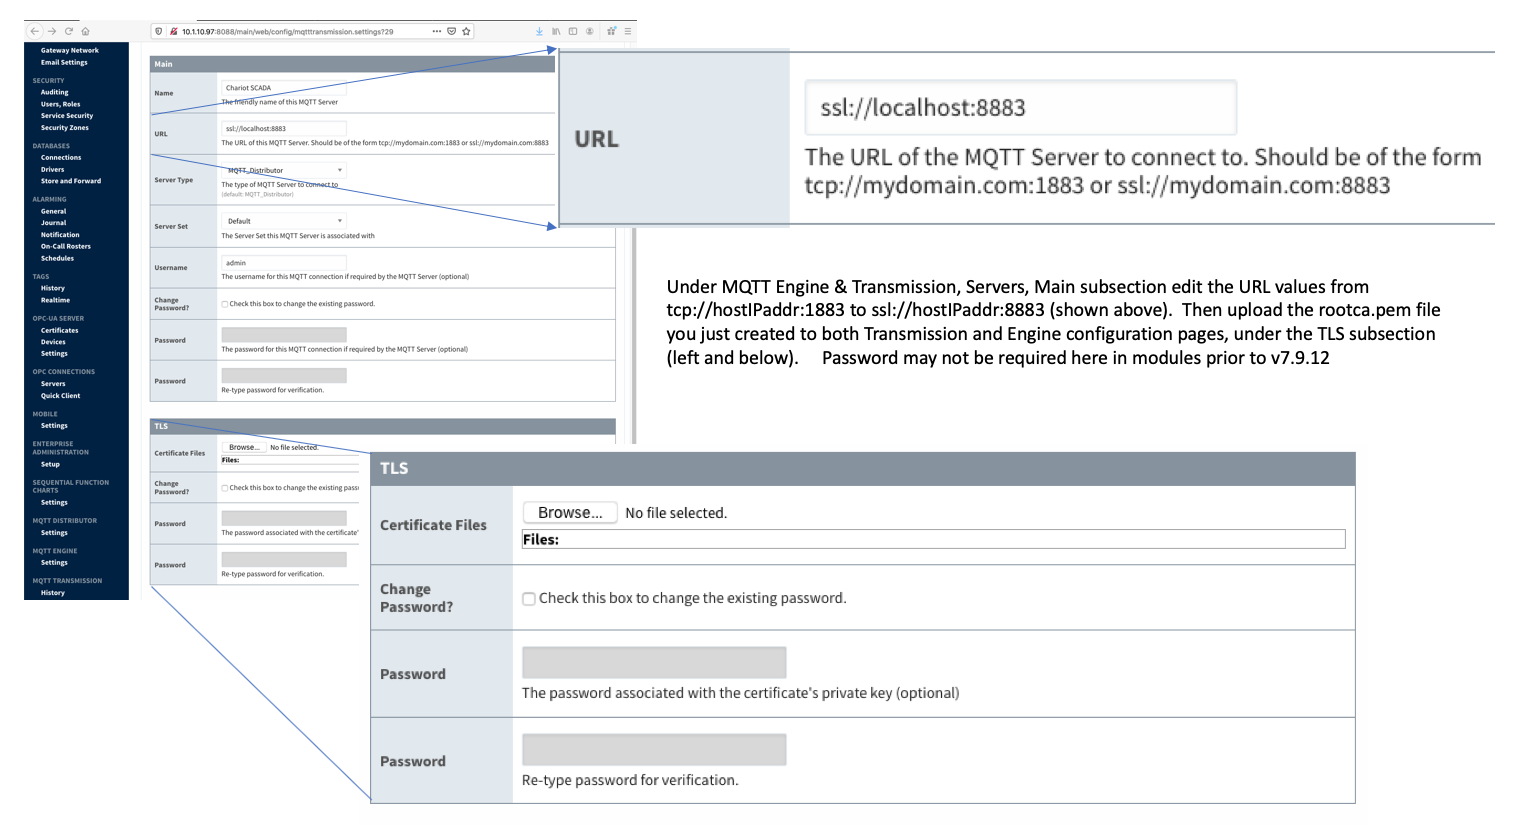Open Settings under MQTT Engine
This screenshot has height=836, width=1522.
tap(54, 563)
